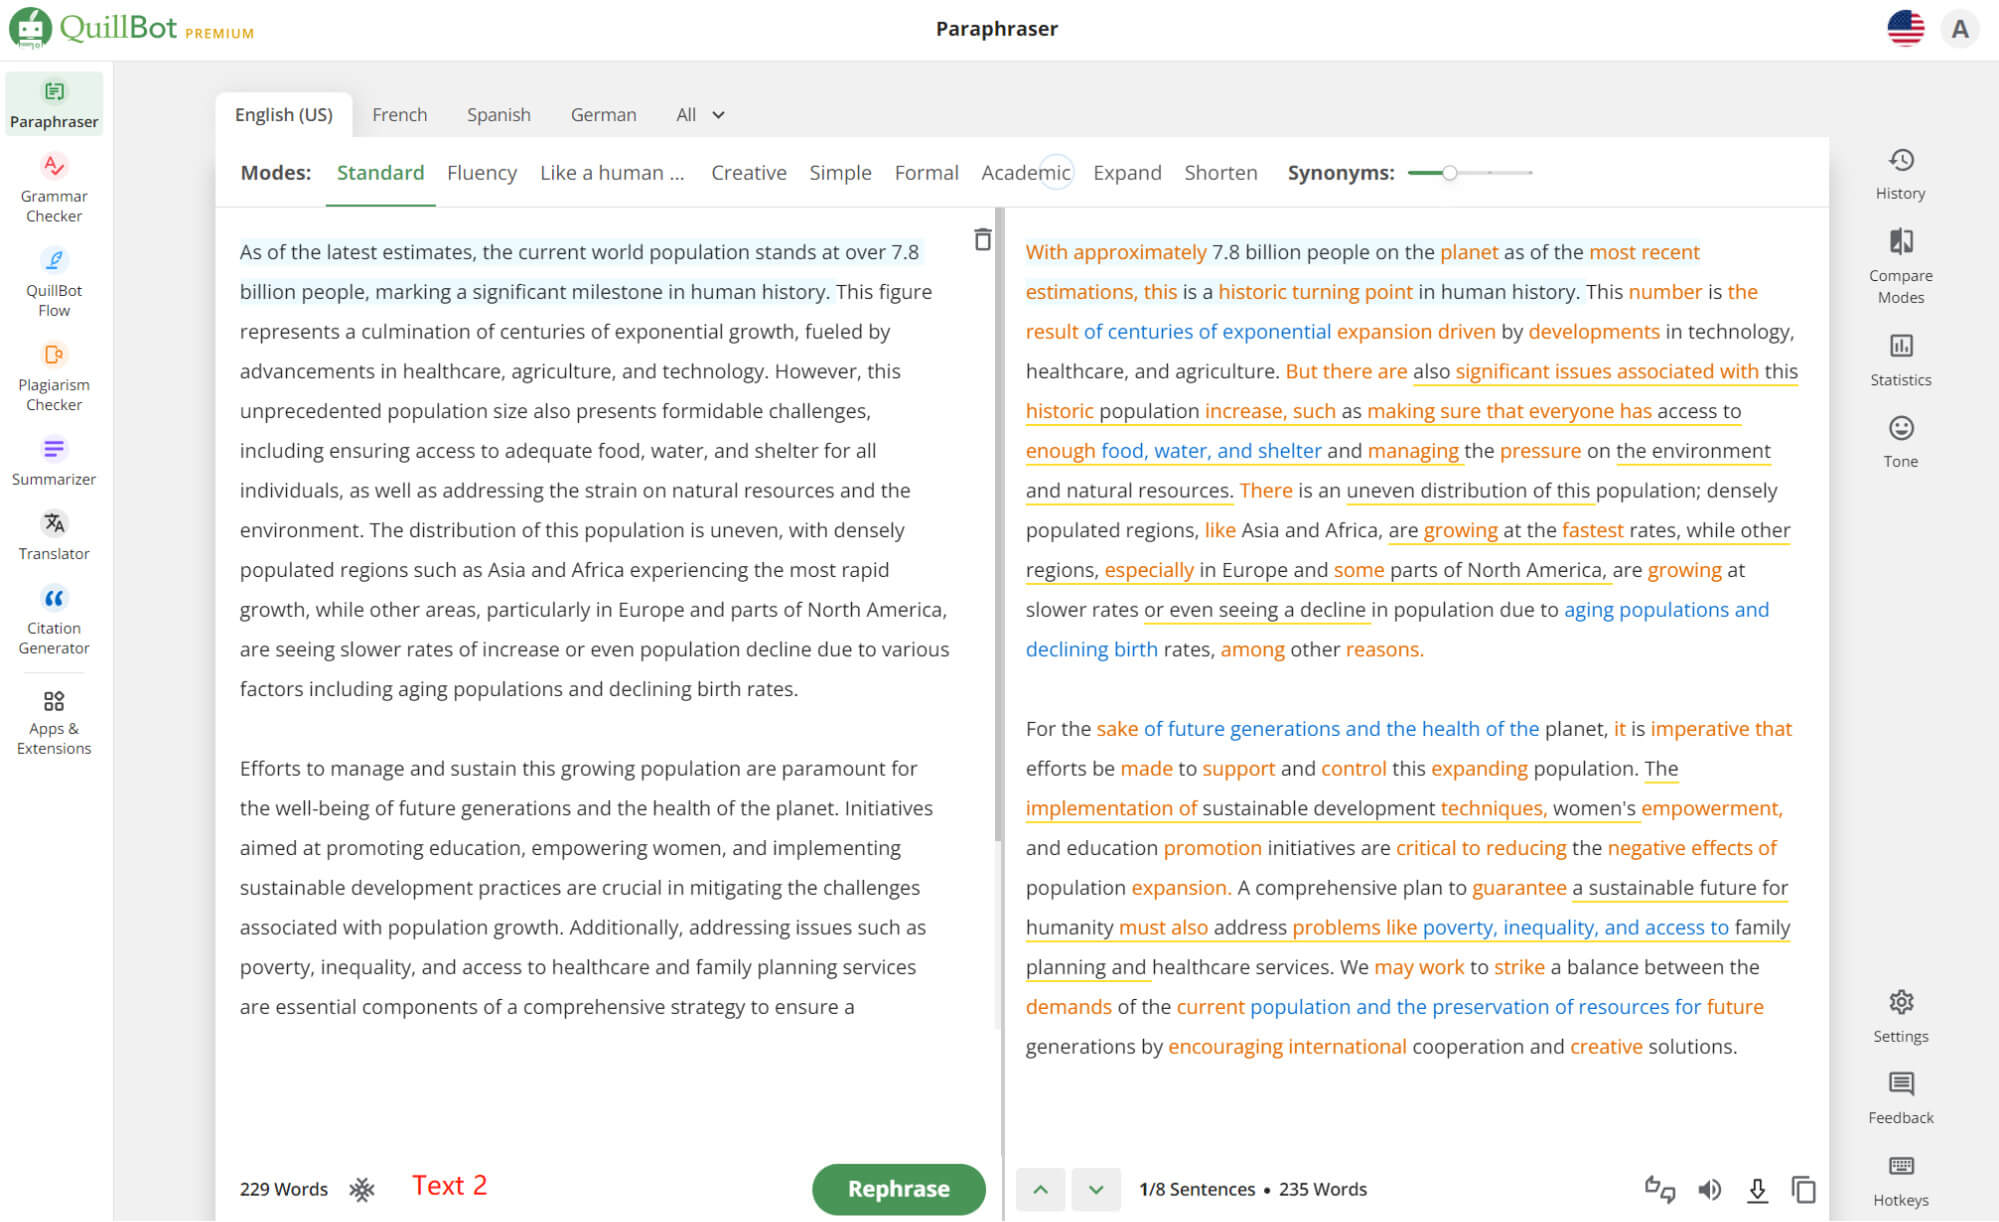
Task: Switch to the Academic paraphrasing mode
Action: click(1025, 172)
